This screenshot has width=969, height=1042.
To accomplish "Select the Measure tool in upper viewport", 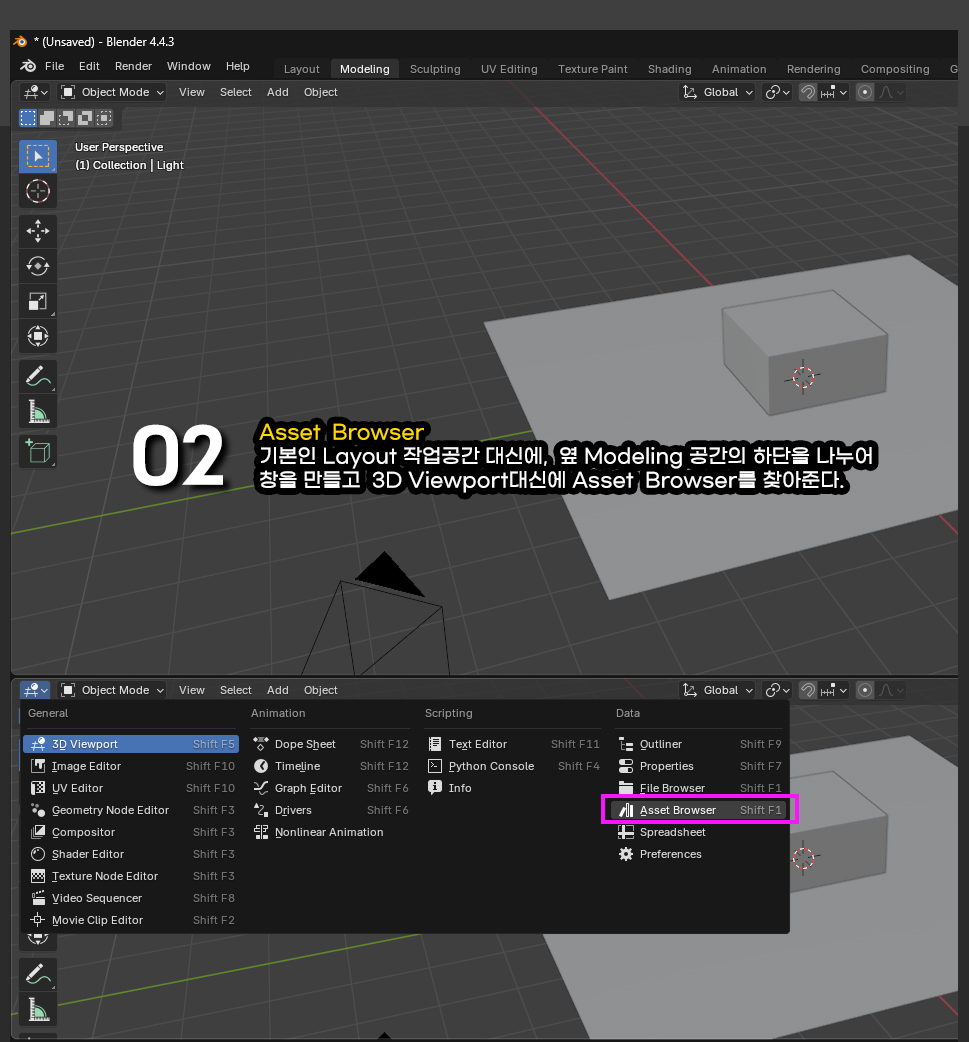I will (x=38, y=412).
